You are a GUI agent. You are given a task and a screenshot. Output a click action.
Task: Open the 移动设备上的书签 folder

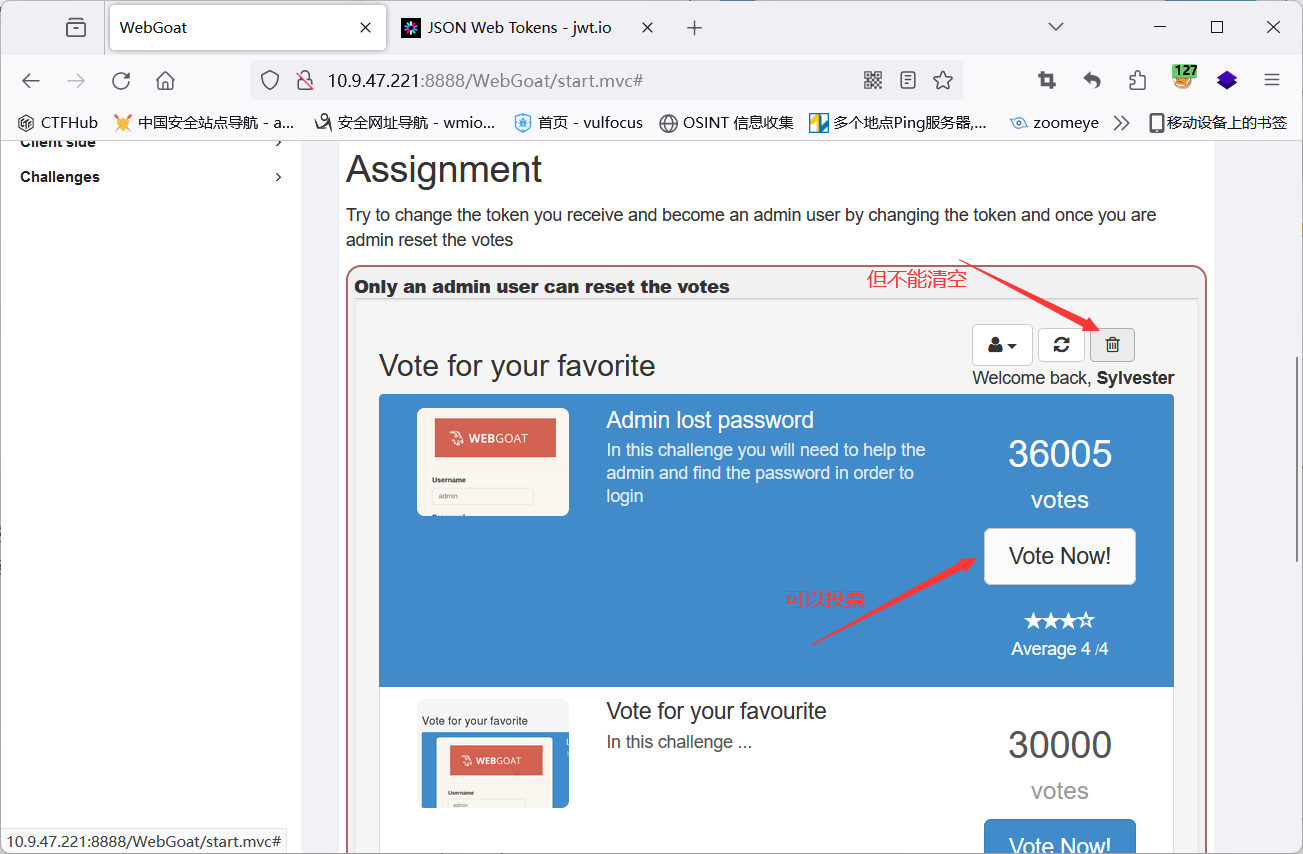(1218, 123)
